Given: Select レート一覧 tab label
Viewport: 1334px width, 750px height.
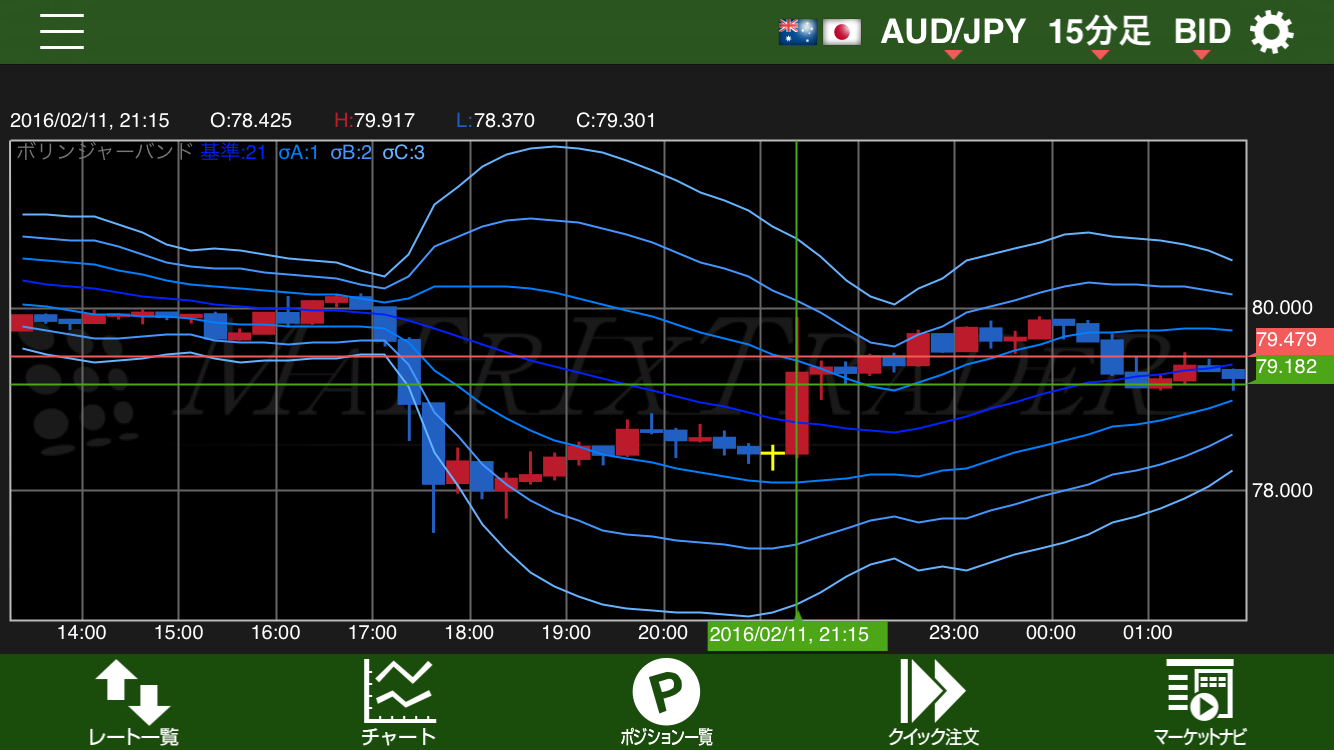Looking at the screenshot, I should 133,737.
